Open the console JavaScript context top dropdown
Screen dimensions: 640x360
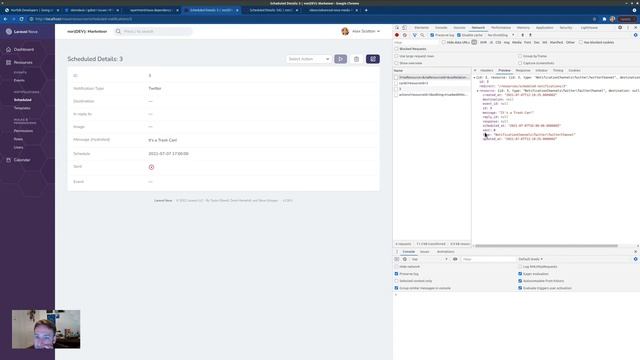tap(429, 259)
